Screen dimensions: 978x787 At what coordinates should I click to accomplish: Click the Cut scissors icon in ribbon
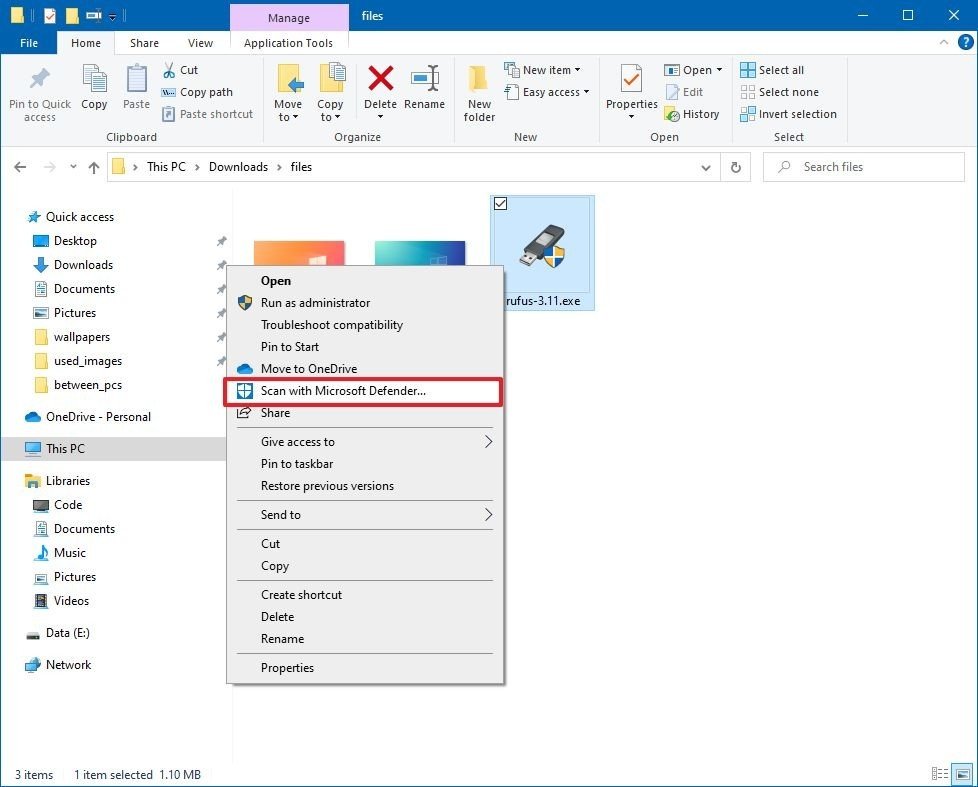(168, 70)
